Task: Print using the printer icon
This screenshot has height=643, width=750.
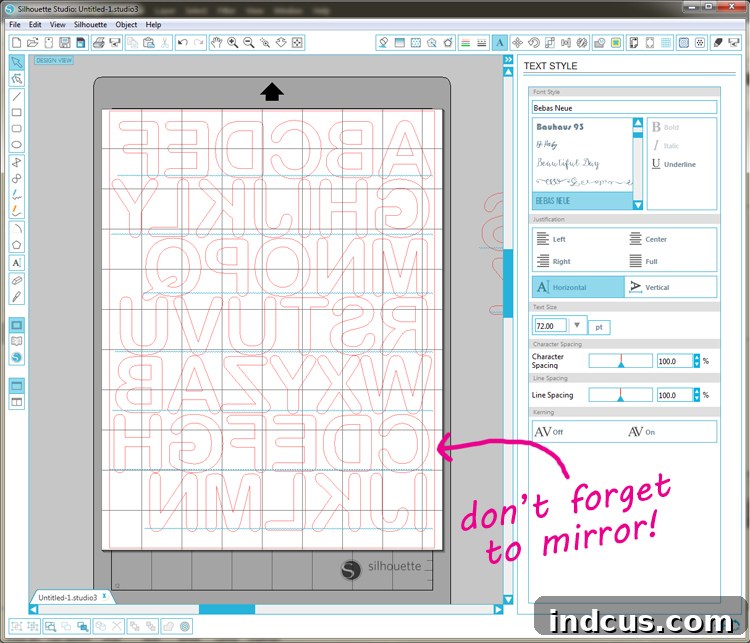Action: tap(99, 43)
